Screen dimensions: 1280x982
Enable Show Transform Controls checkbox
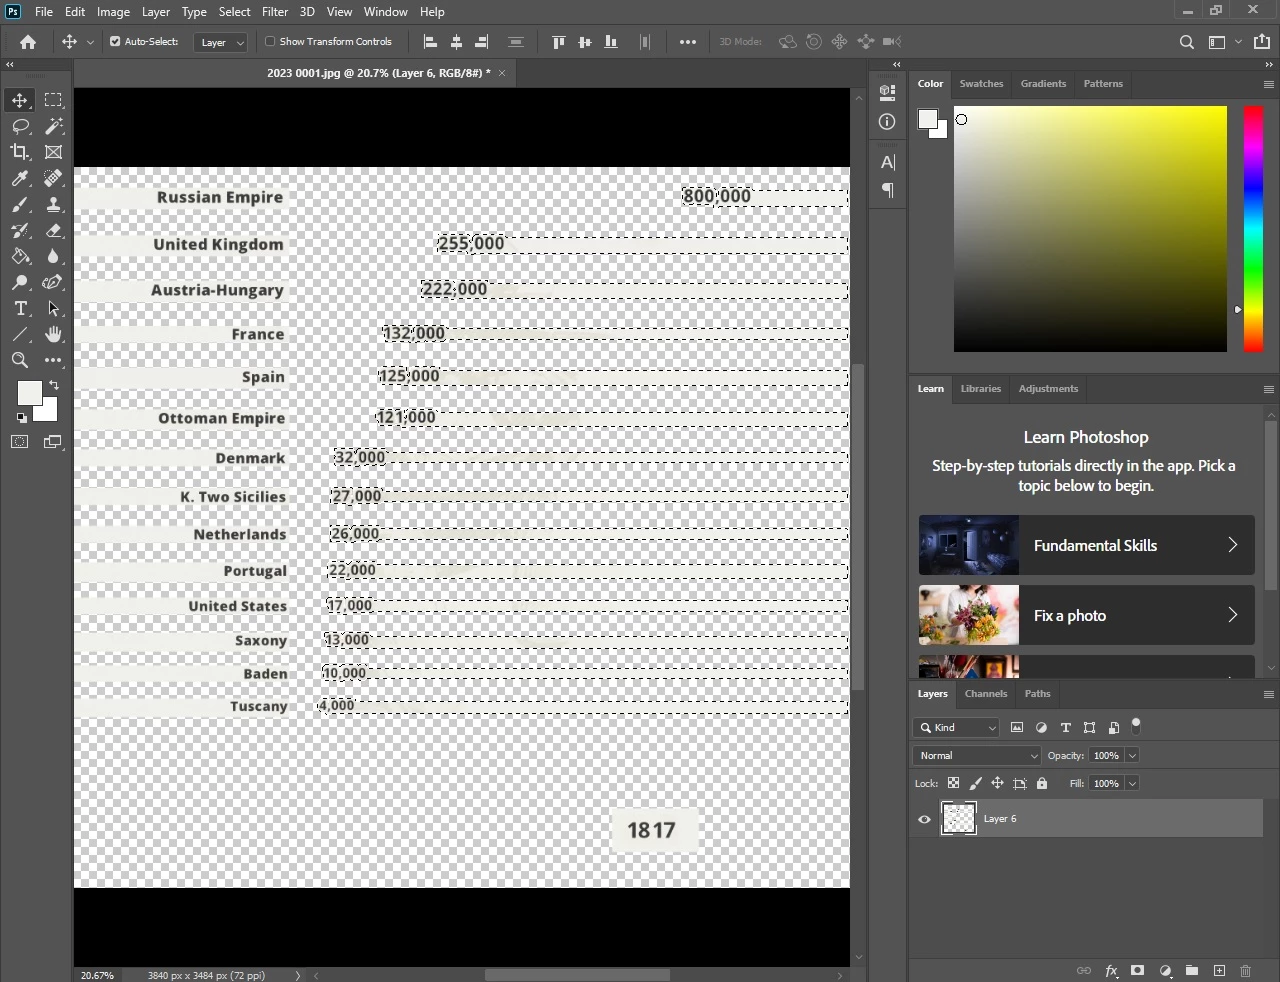(x=270, y=42)
